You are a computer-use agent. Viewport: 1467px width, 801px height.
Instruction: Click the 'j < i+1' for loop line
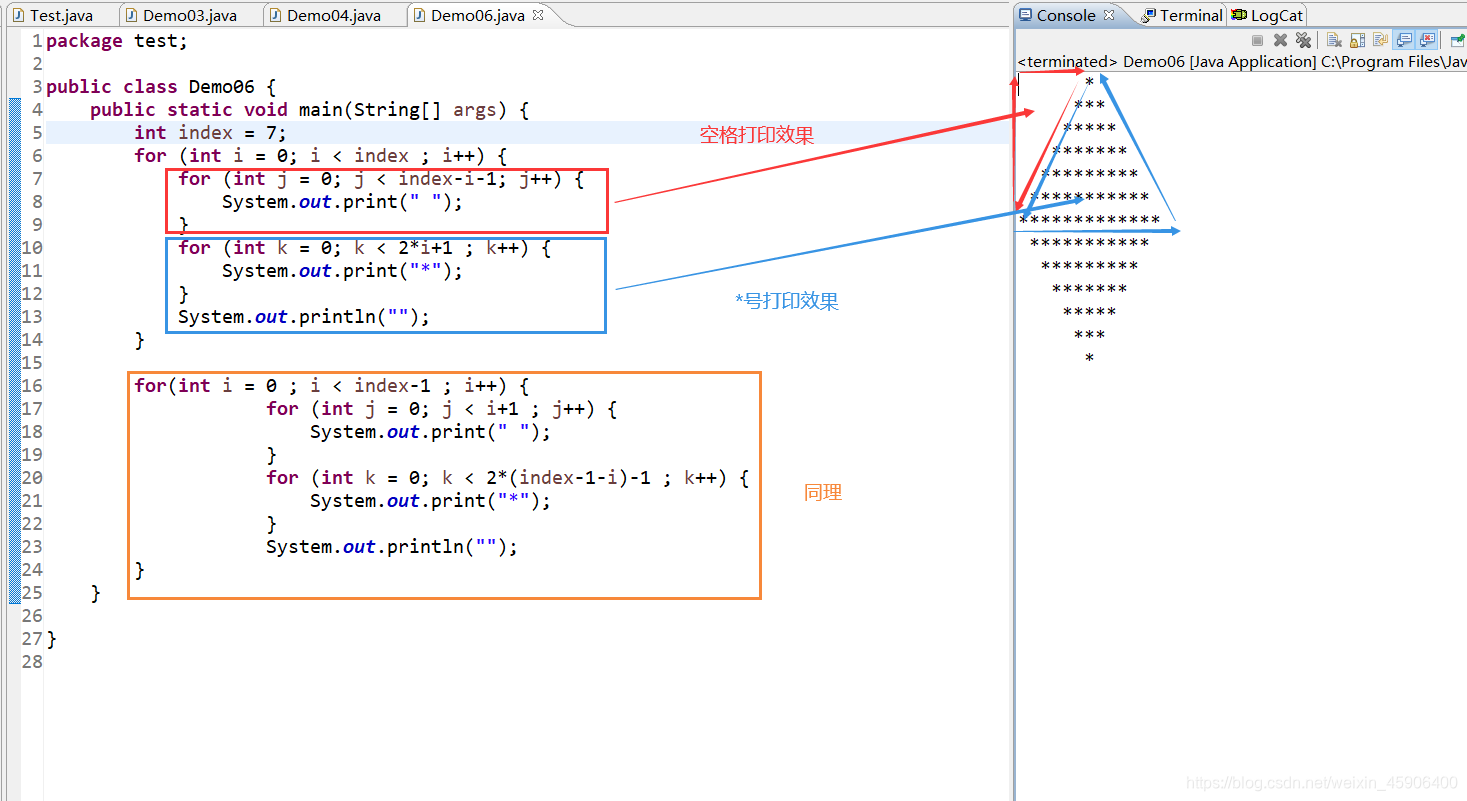point(442,409)
